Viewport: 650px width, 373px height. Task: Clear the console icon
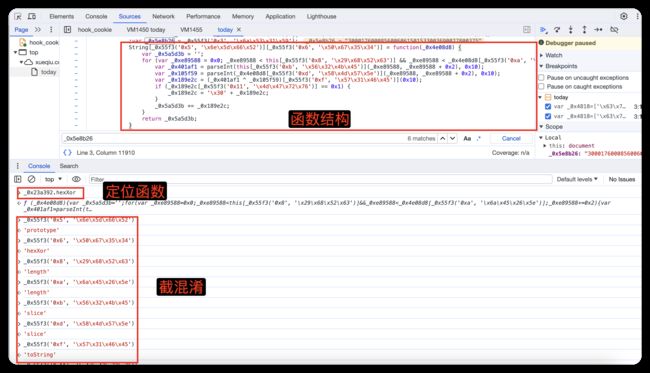click(x=32, y=179)
